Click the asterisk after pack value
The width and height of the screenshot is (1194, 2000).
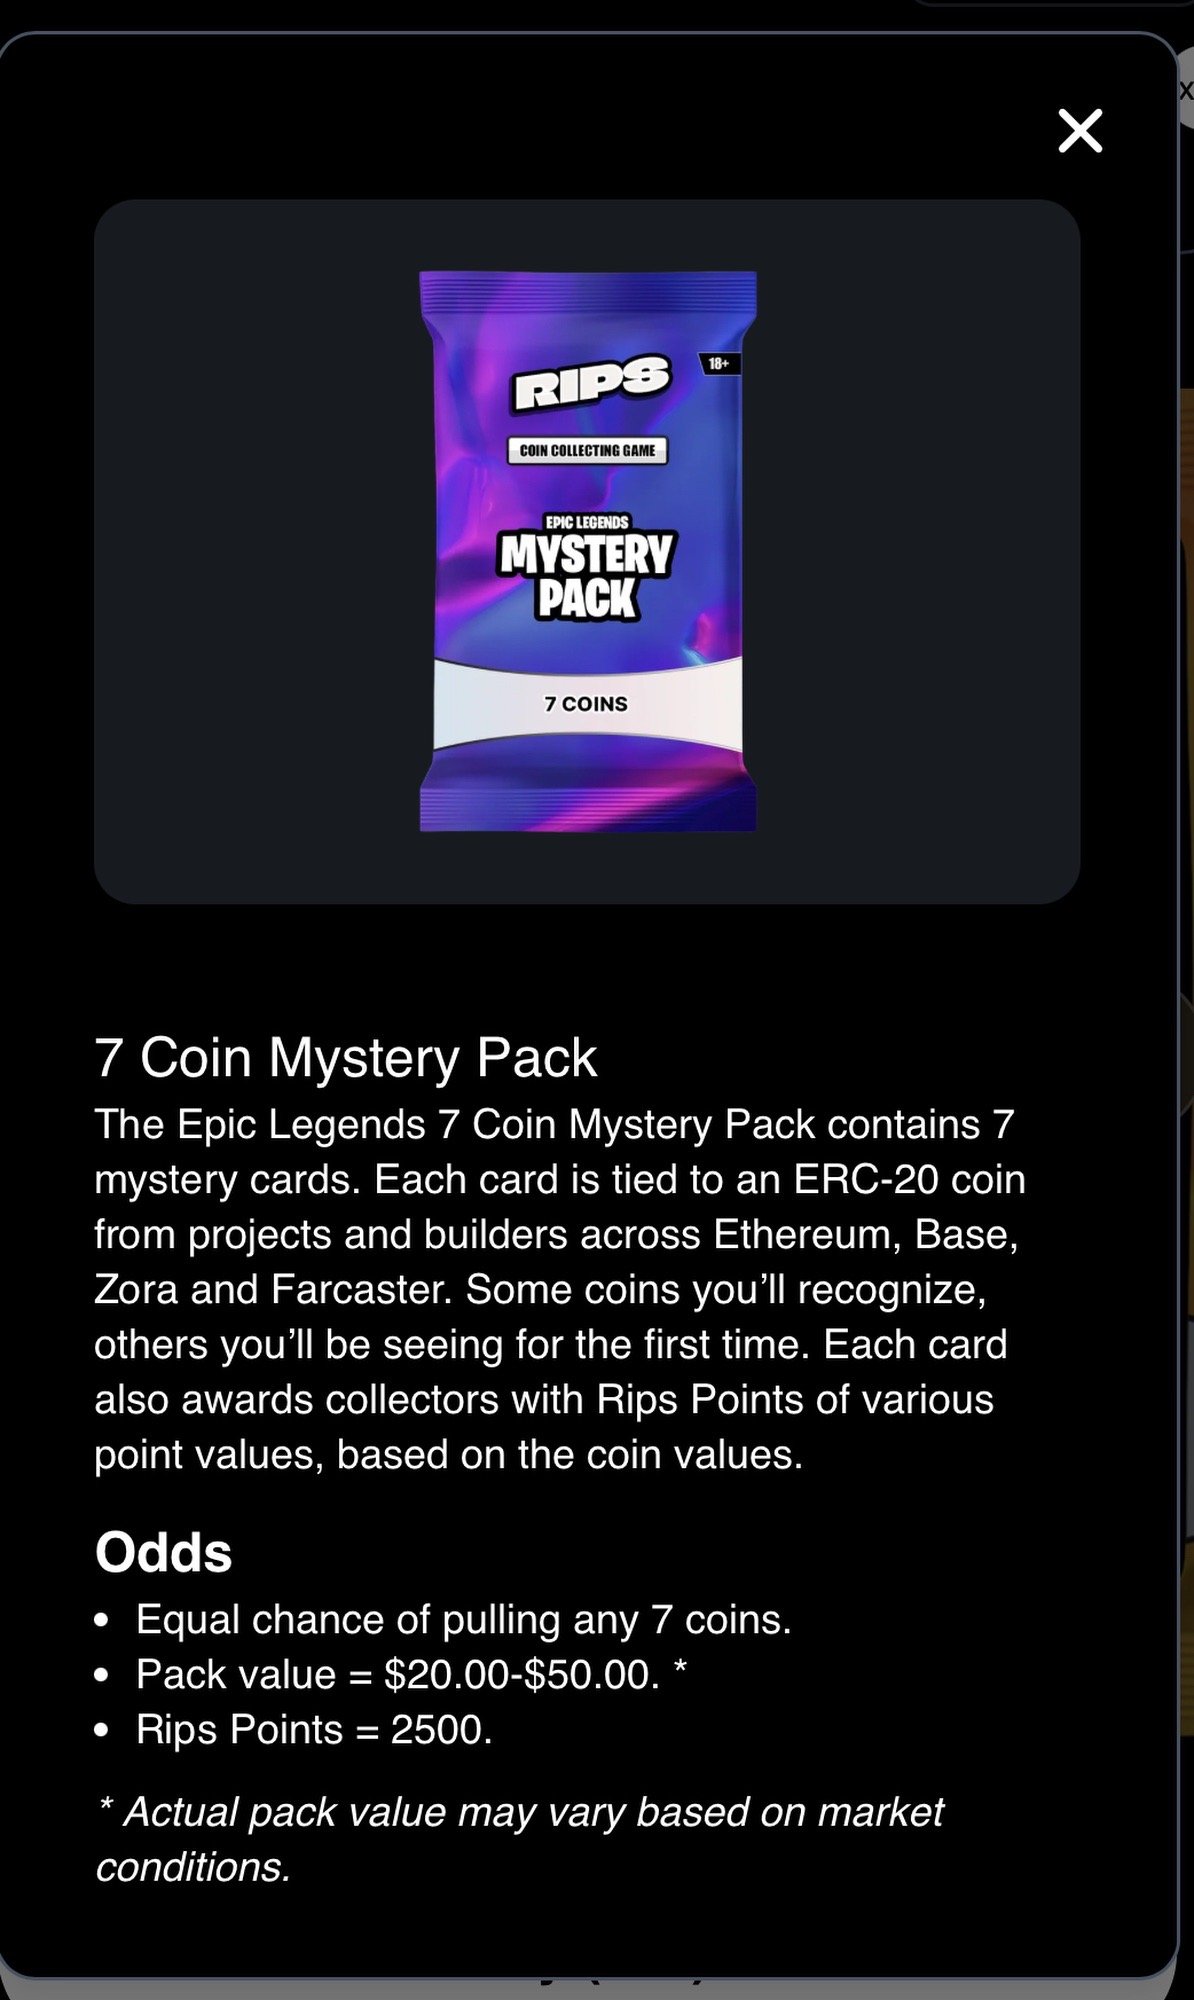tap(680, 1670)
